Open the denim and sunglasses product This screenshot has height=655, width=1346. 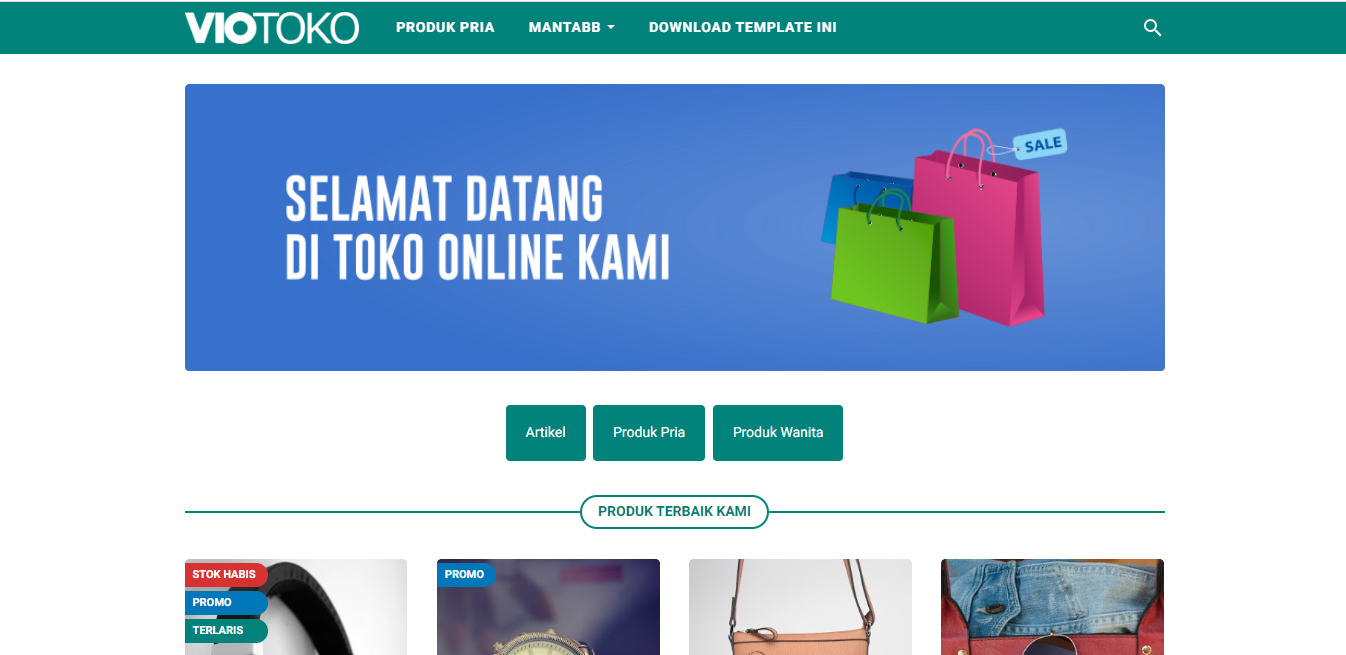coord(1052,607)
